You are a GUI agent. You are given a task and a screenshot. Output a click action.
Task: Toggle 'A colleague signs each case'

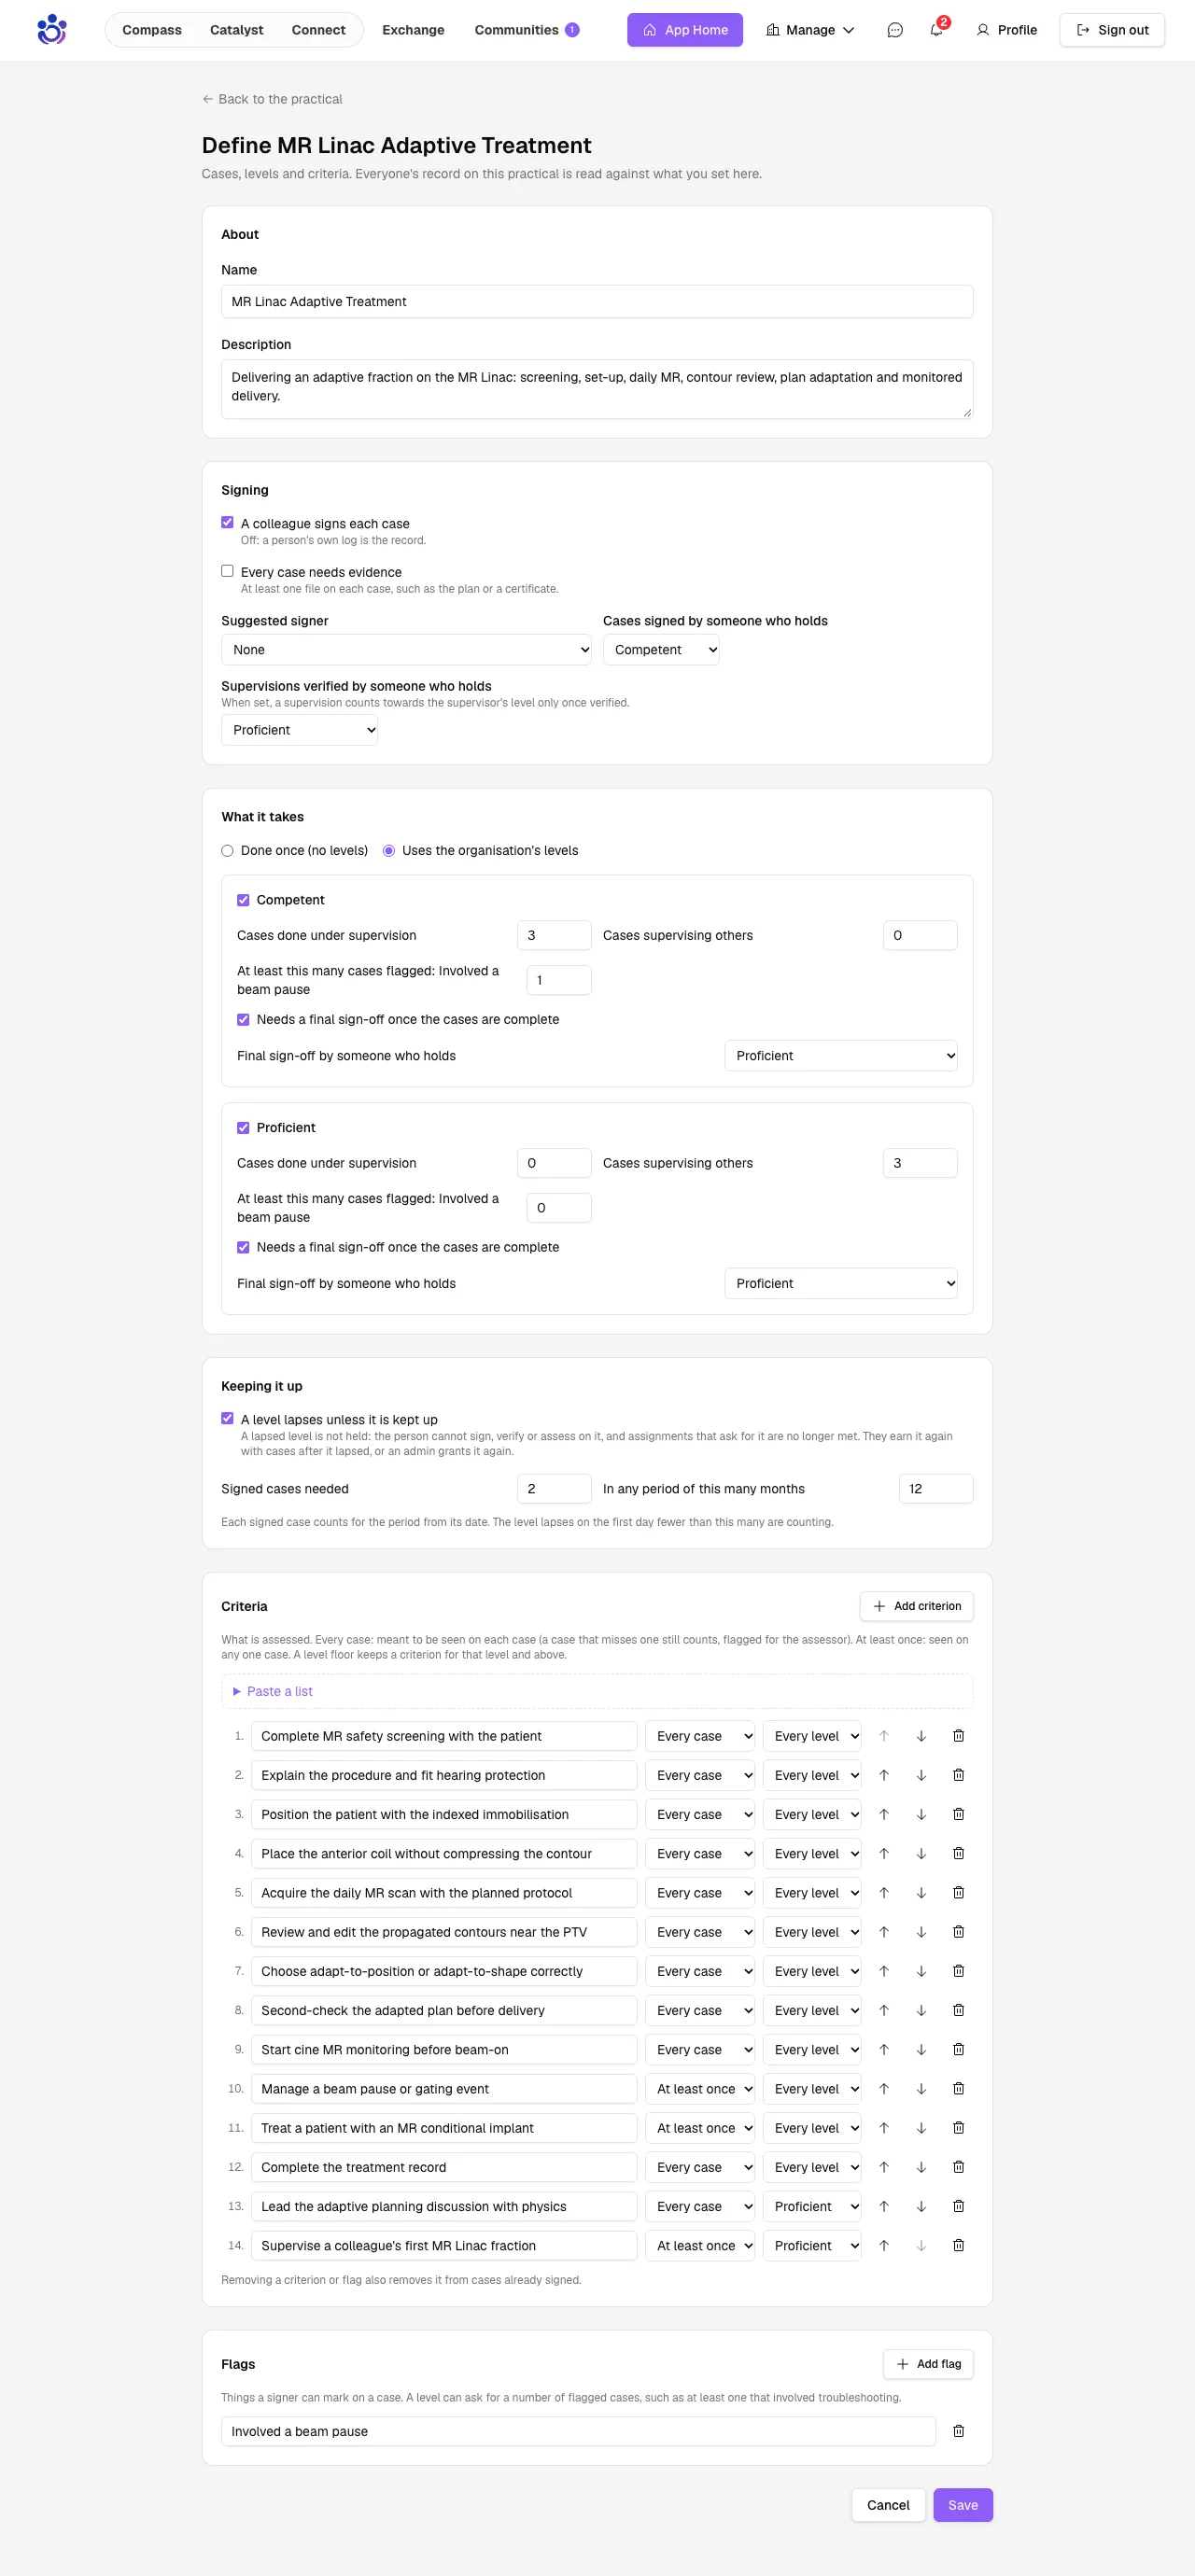click(x=227, y=522)
